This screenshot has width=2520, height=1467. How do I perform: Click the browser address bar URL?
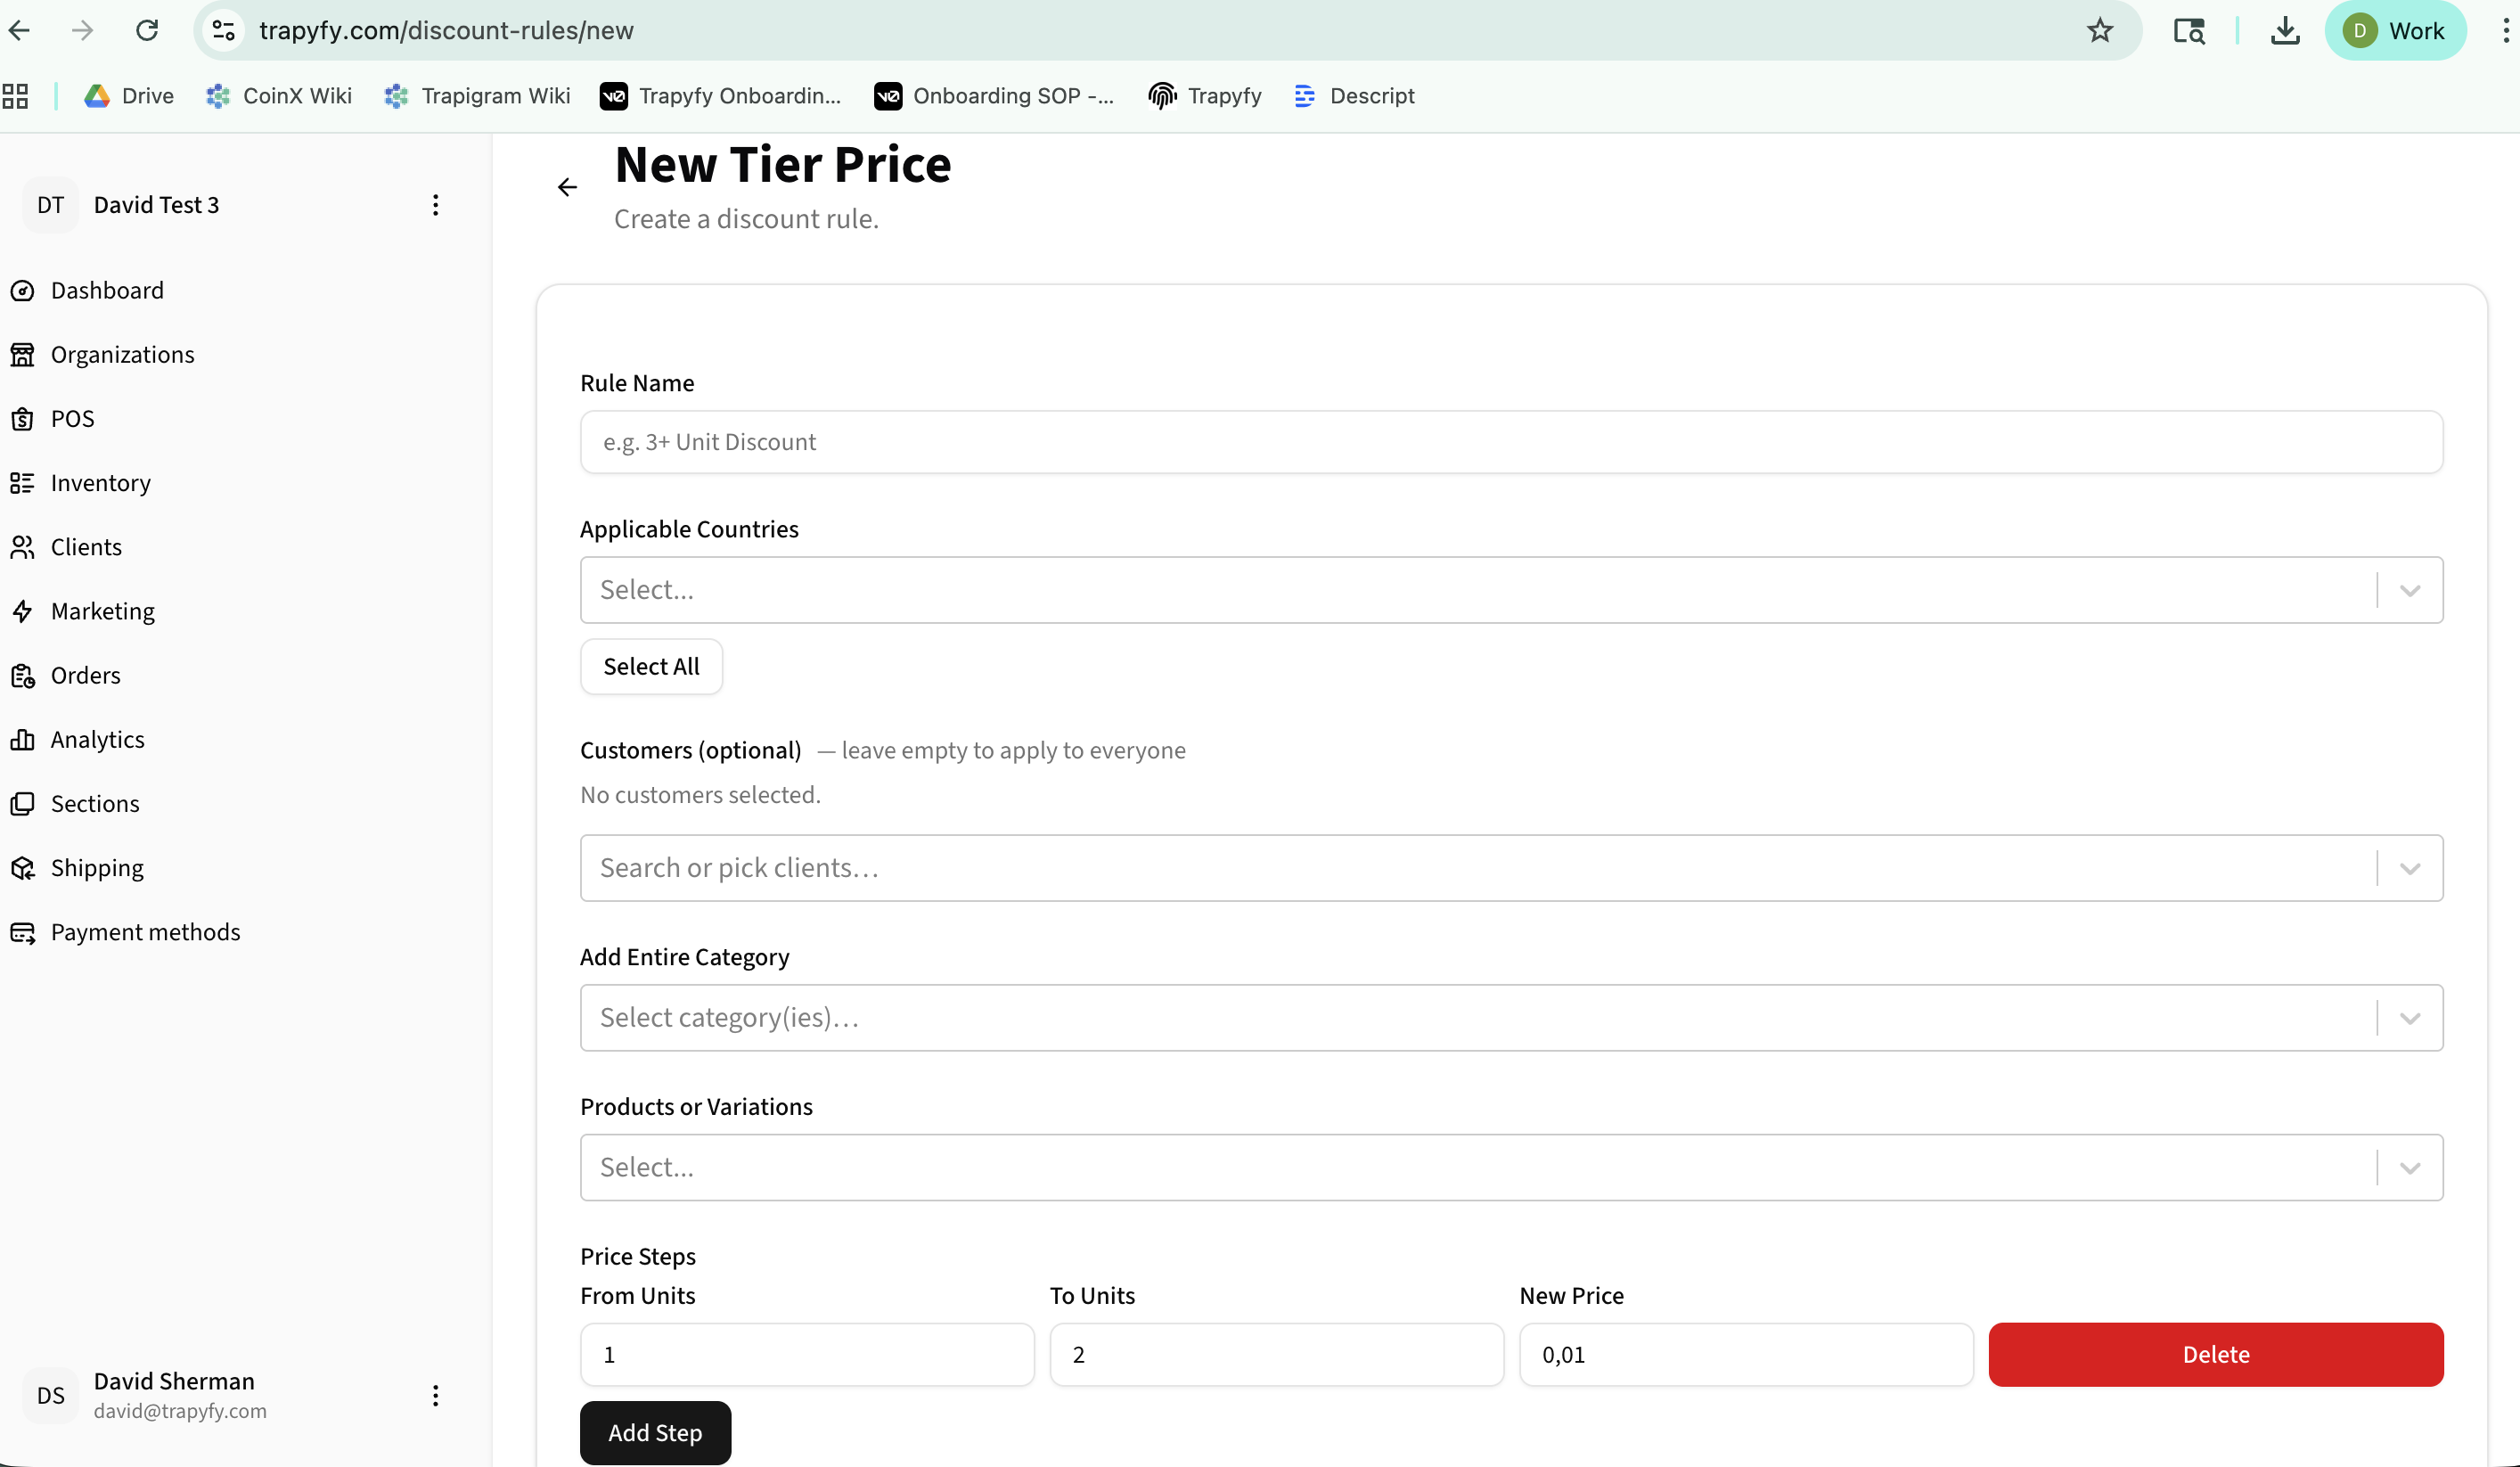pos(446,30)
